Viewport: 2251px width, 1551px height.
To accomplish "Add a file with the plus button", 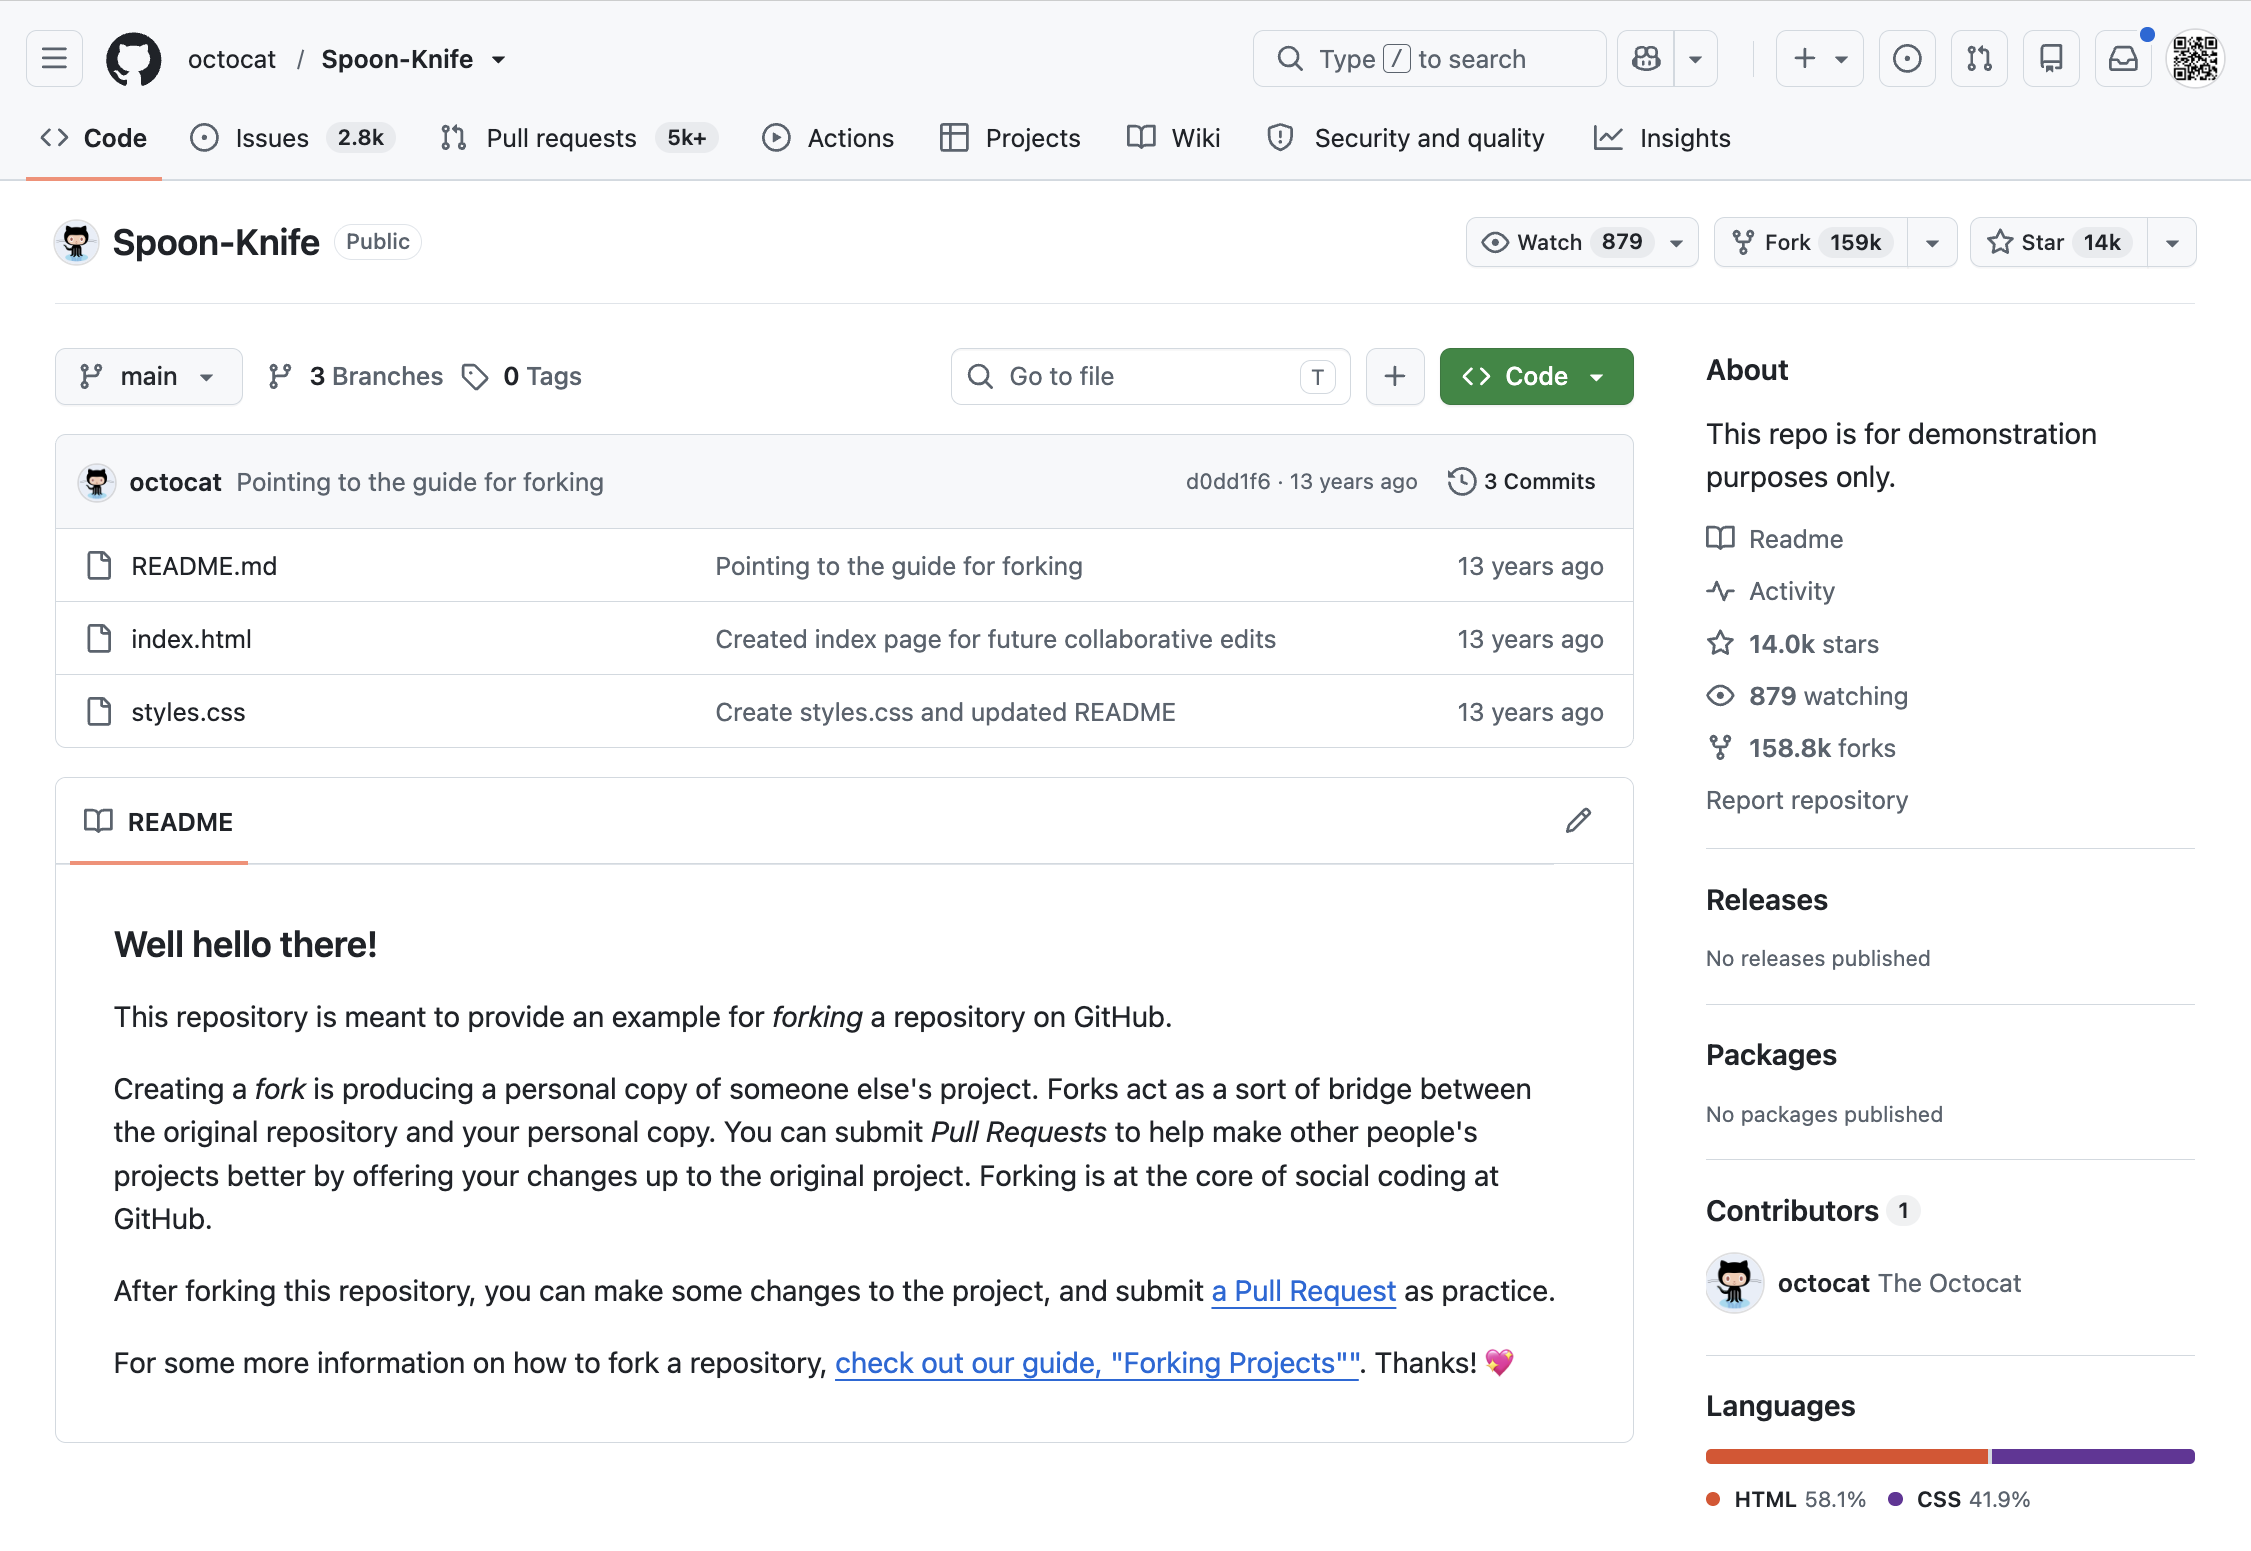I will (1395, 376).
